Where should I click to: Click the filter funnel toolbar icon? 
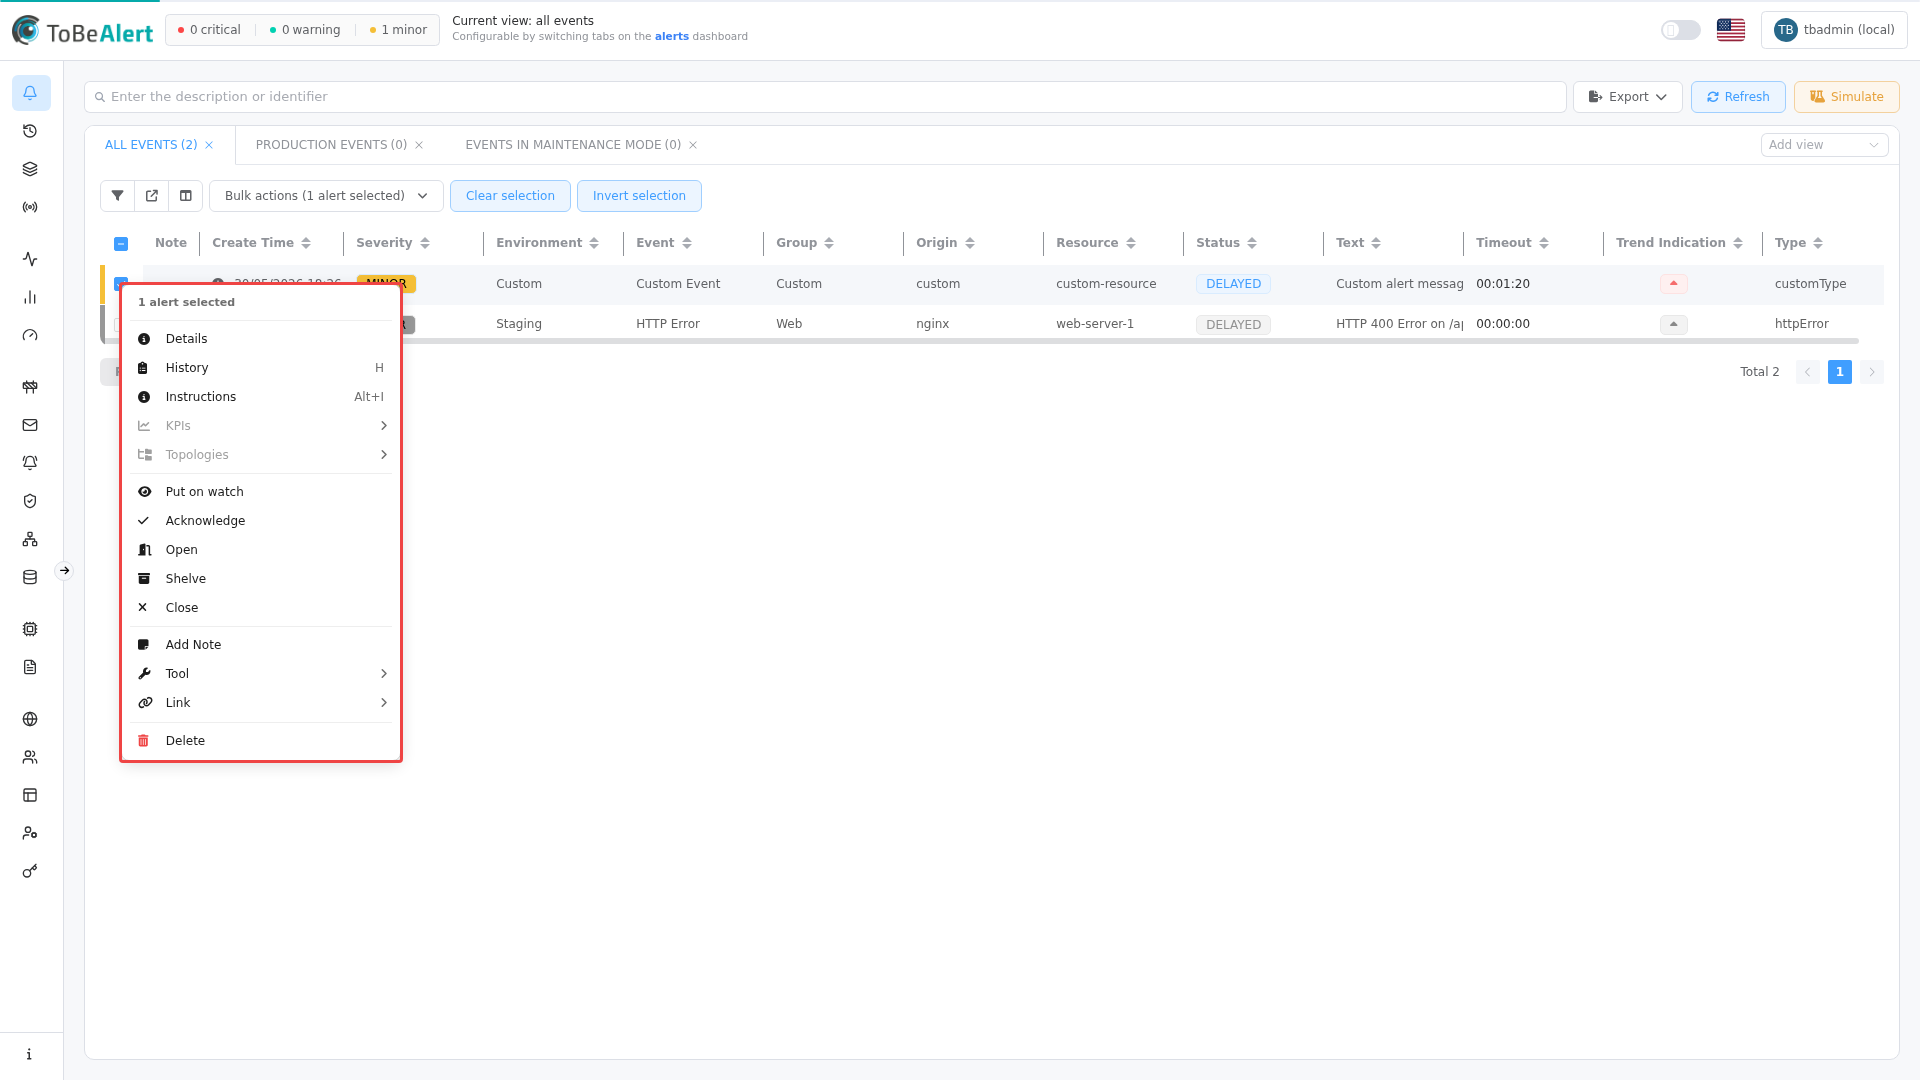pyautogui.click(x=117, y=196)
